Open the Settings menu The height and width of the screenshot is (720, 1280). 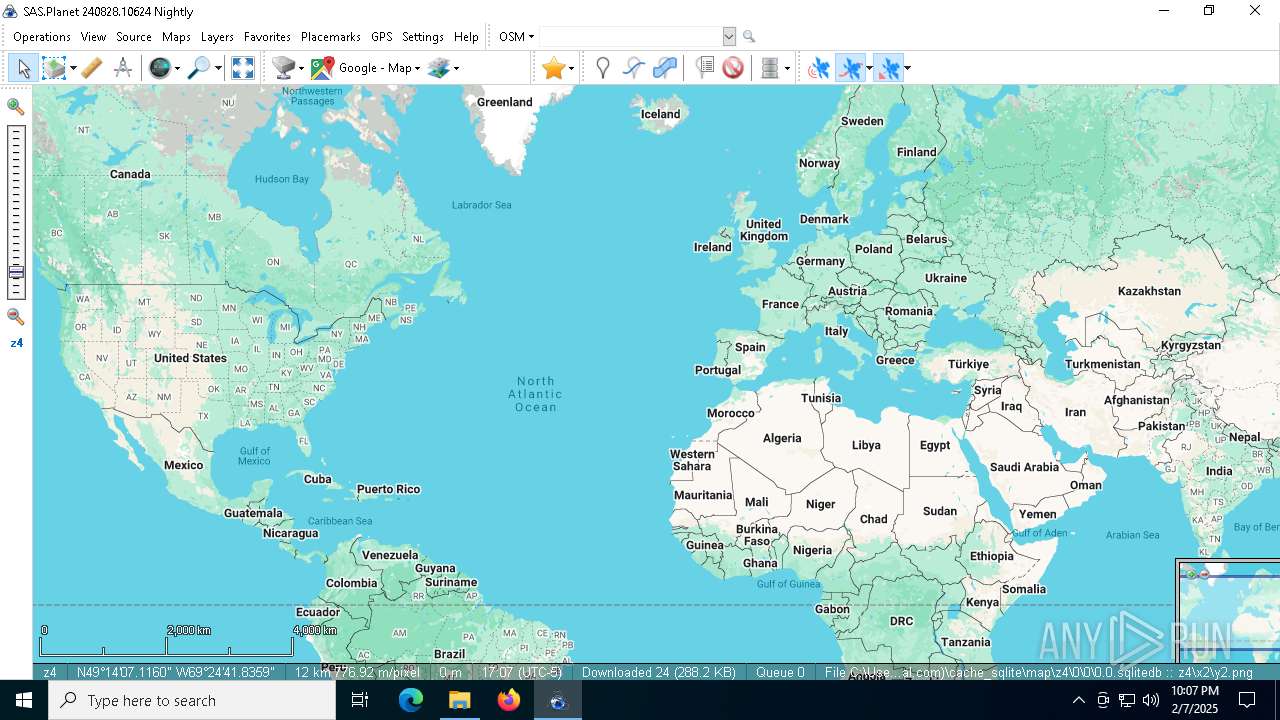click(x=422, y=37)
